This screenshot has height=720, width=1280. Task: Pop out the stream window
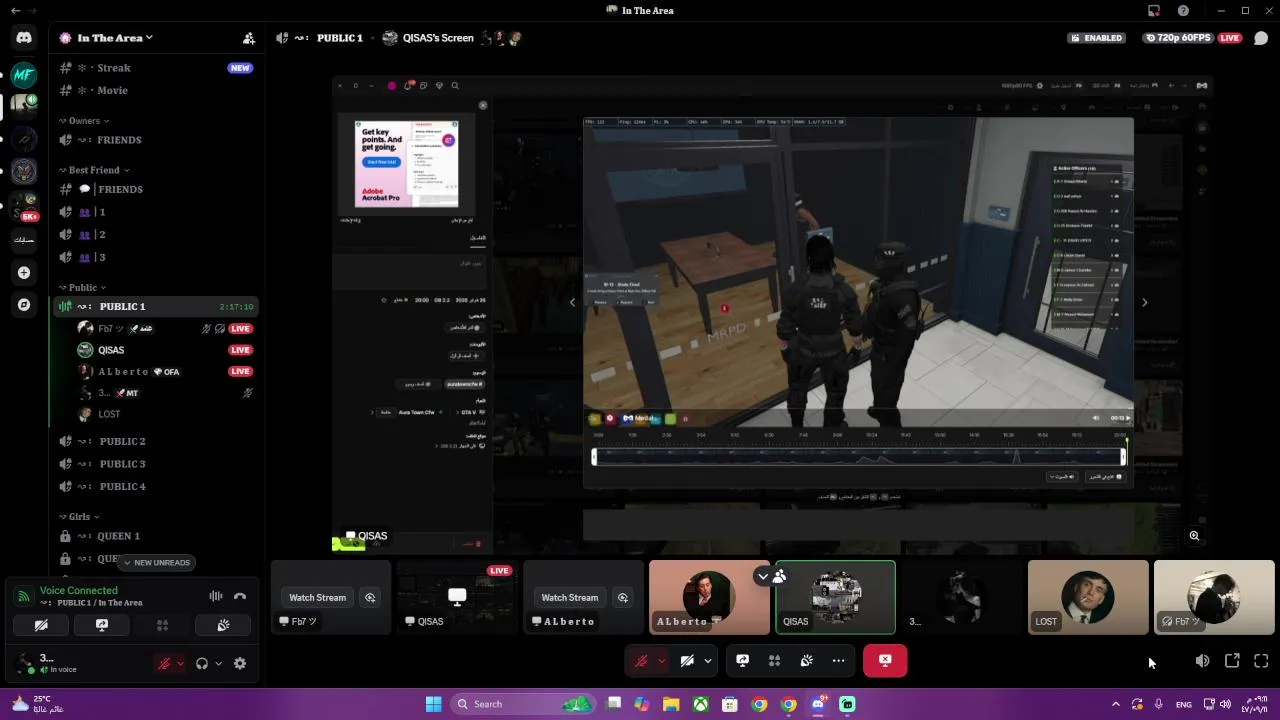pyautogui.click(x=1232, y=661)
